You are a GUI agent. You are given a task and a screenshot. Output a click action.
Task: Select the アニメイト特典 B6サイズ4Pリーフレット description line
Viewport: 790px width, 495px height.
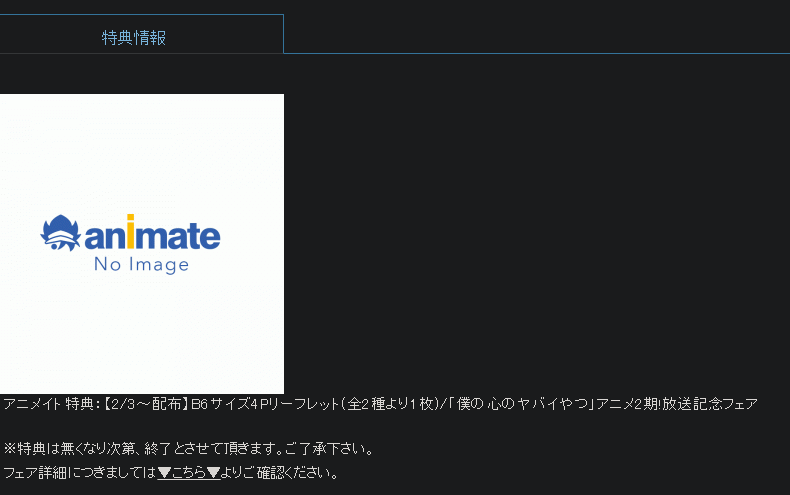pyautogui.click(x=380, y=404)
